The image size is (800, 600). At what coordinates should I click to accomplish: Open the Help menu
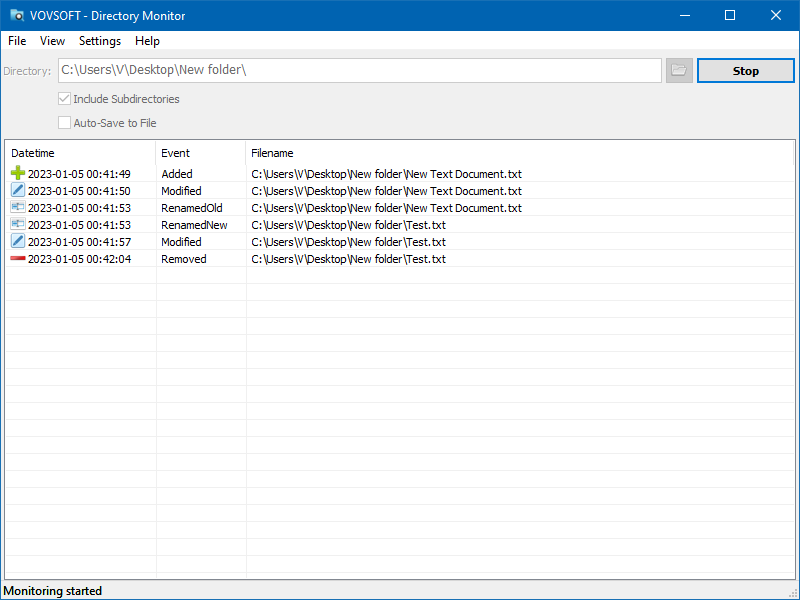147,41
